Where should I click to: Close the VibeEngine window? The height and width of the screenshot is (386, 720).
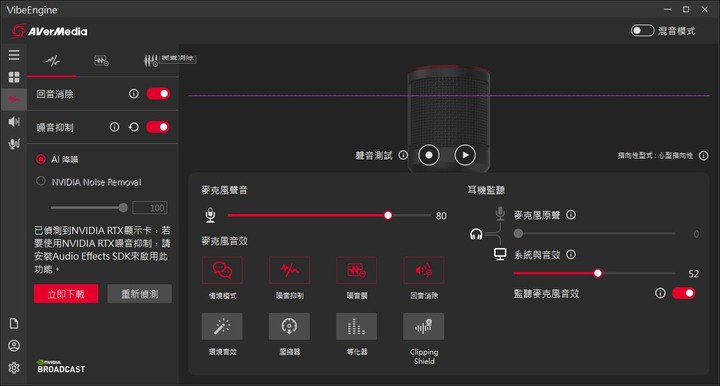(x=705, y=9)
